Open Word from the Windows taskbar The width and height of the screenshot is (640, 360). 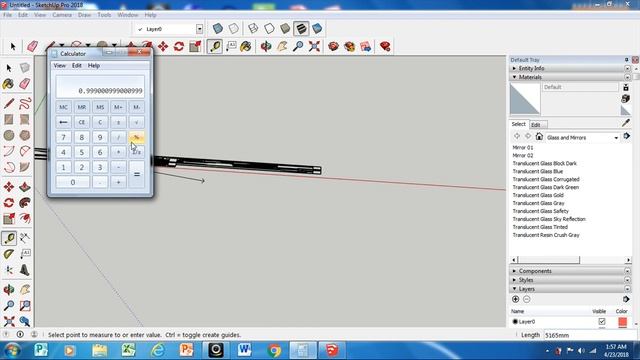[x=244, y=350]
